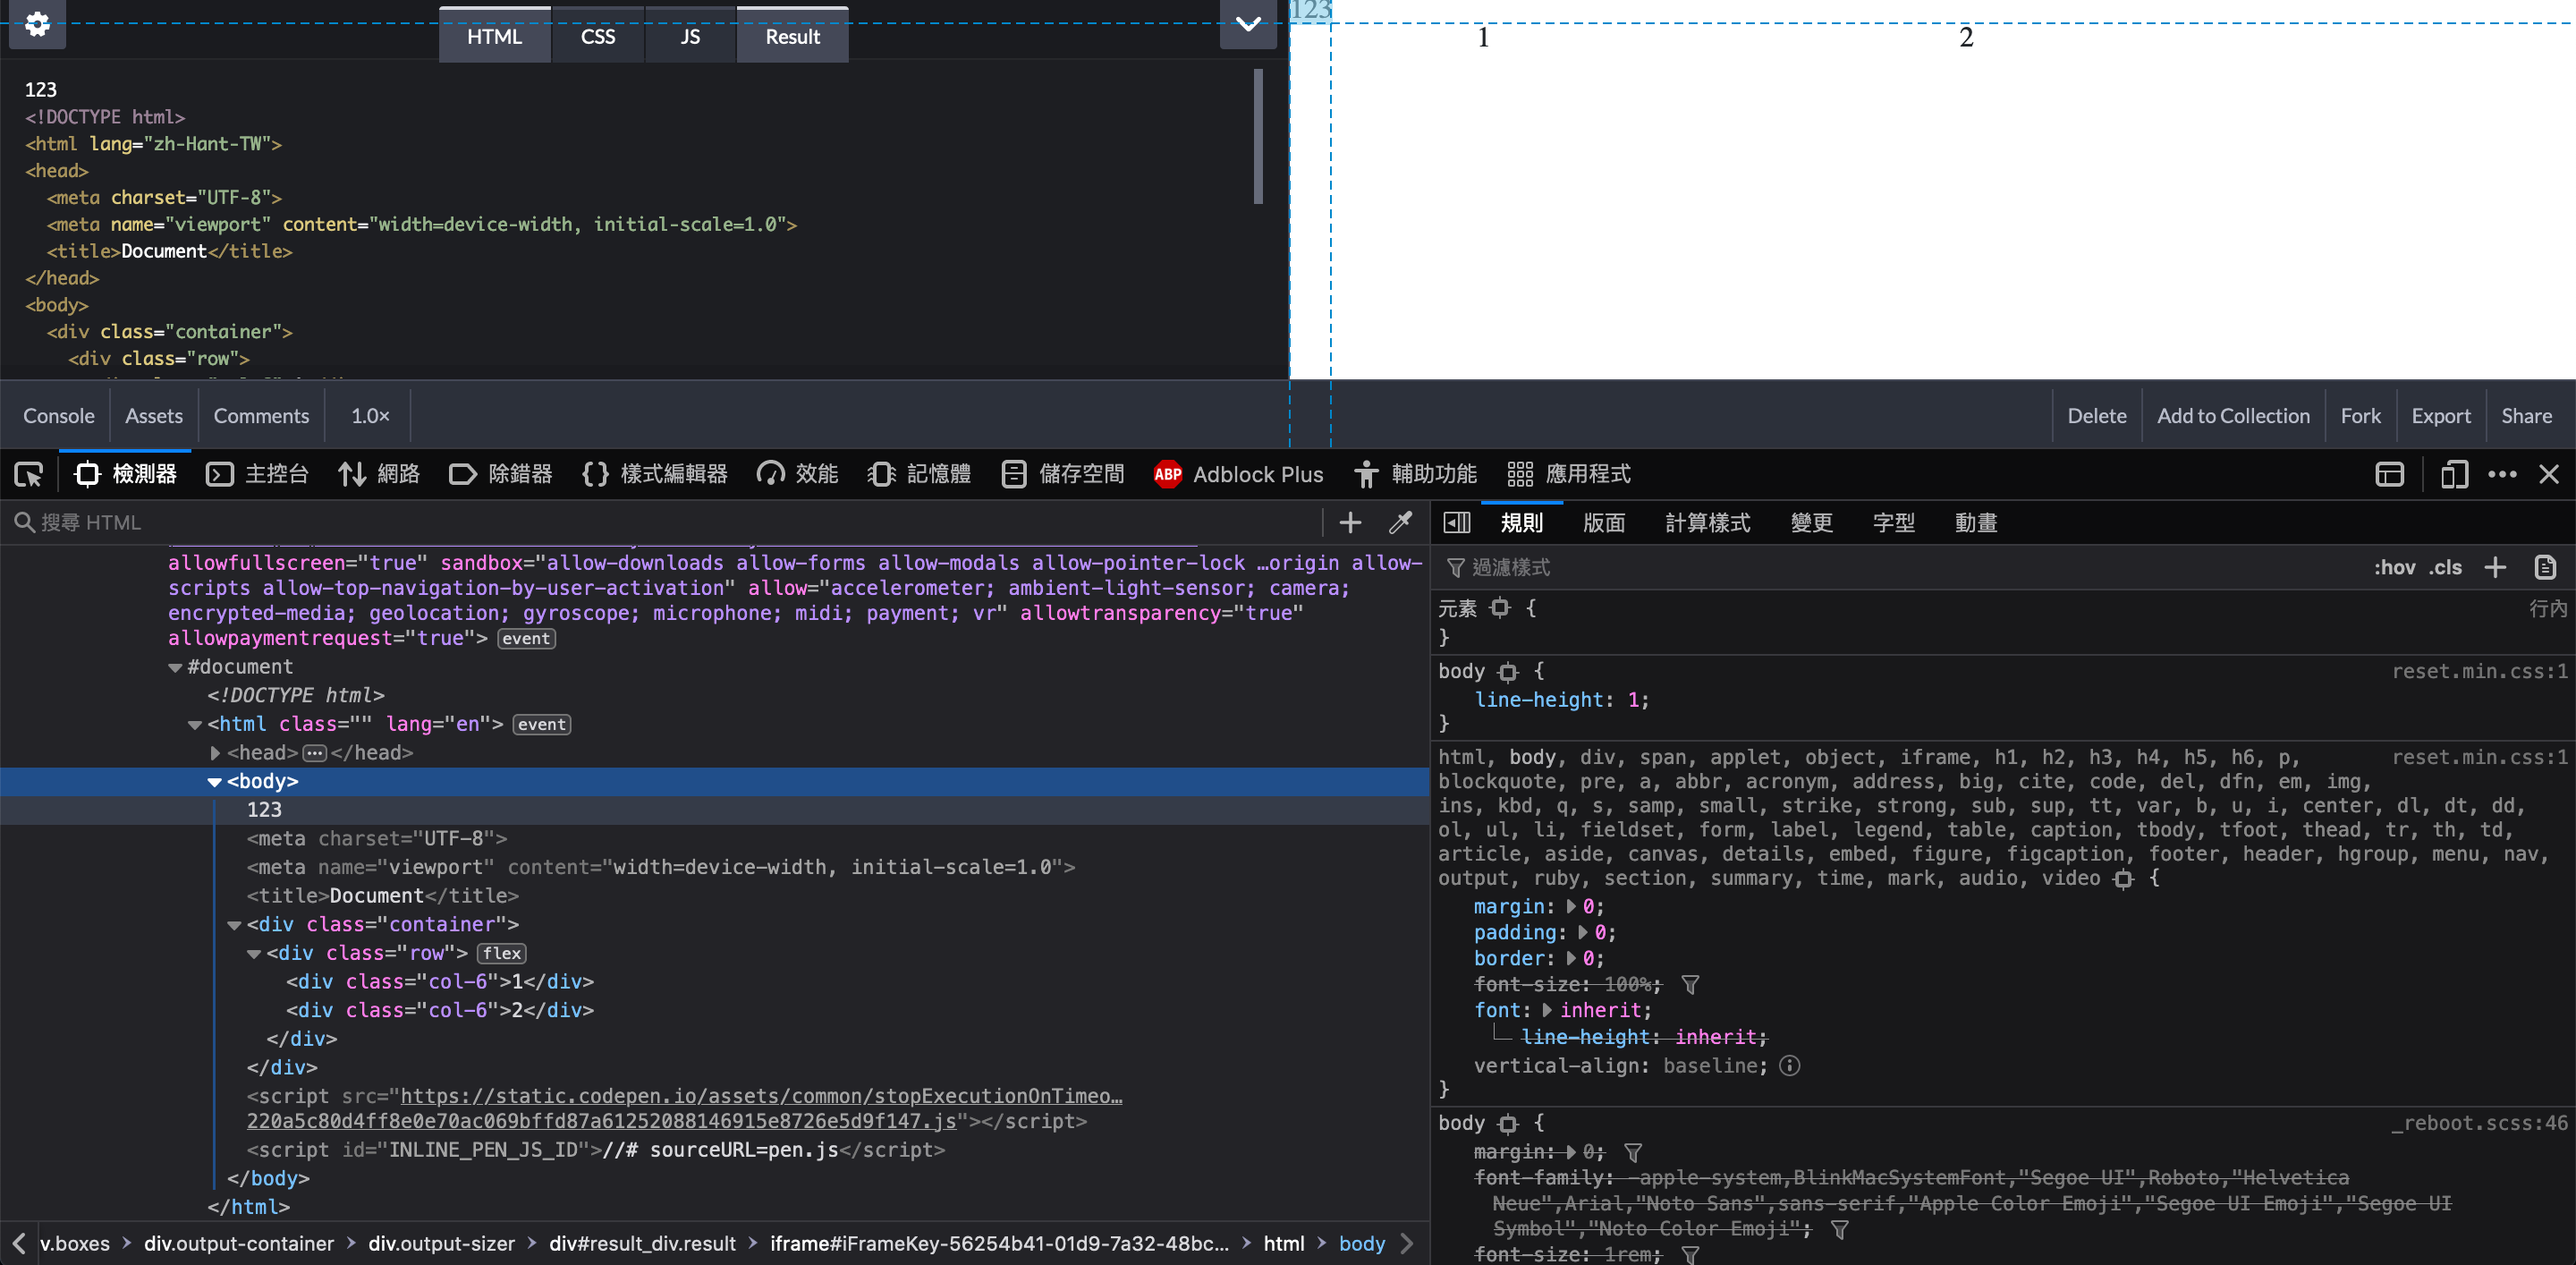
Task: Toggle the sidebar pane layout icon
Action: (x=1457, y=522)
